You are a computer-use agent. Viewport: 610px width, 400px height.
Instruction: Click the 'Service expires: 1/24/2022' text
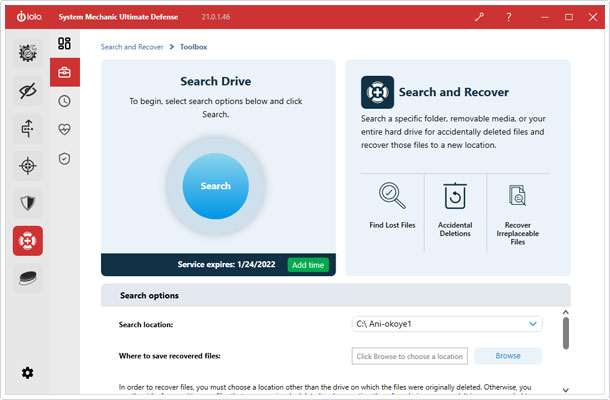[226, 265]
